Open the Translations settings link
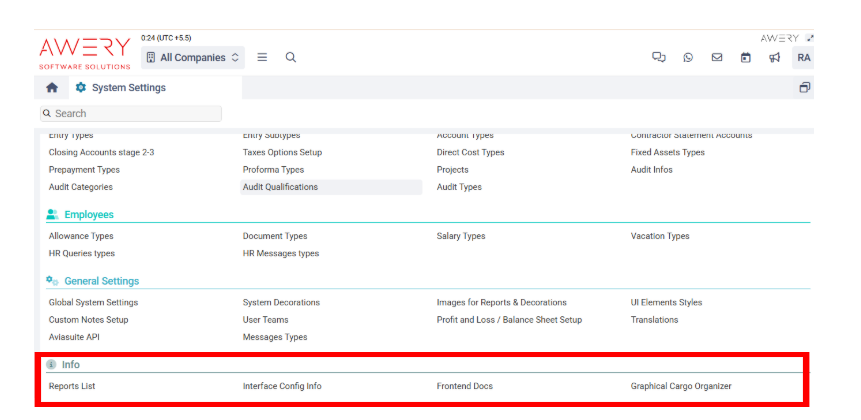 (654, 320)
